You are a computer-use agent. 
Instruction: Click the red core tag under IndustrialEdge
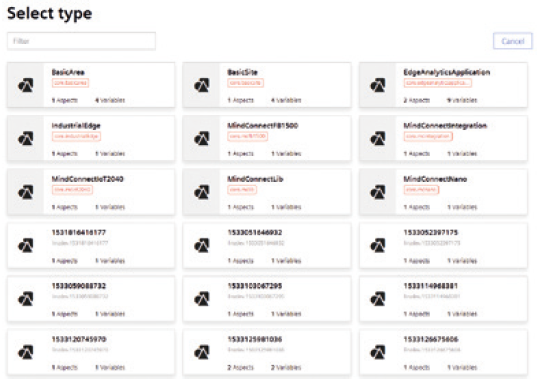coord(76,137)
